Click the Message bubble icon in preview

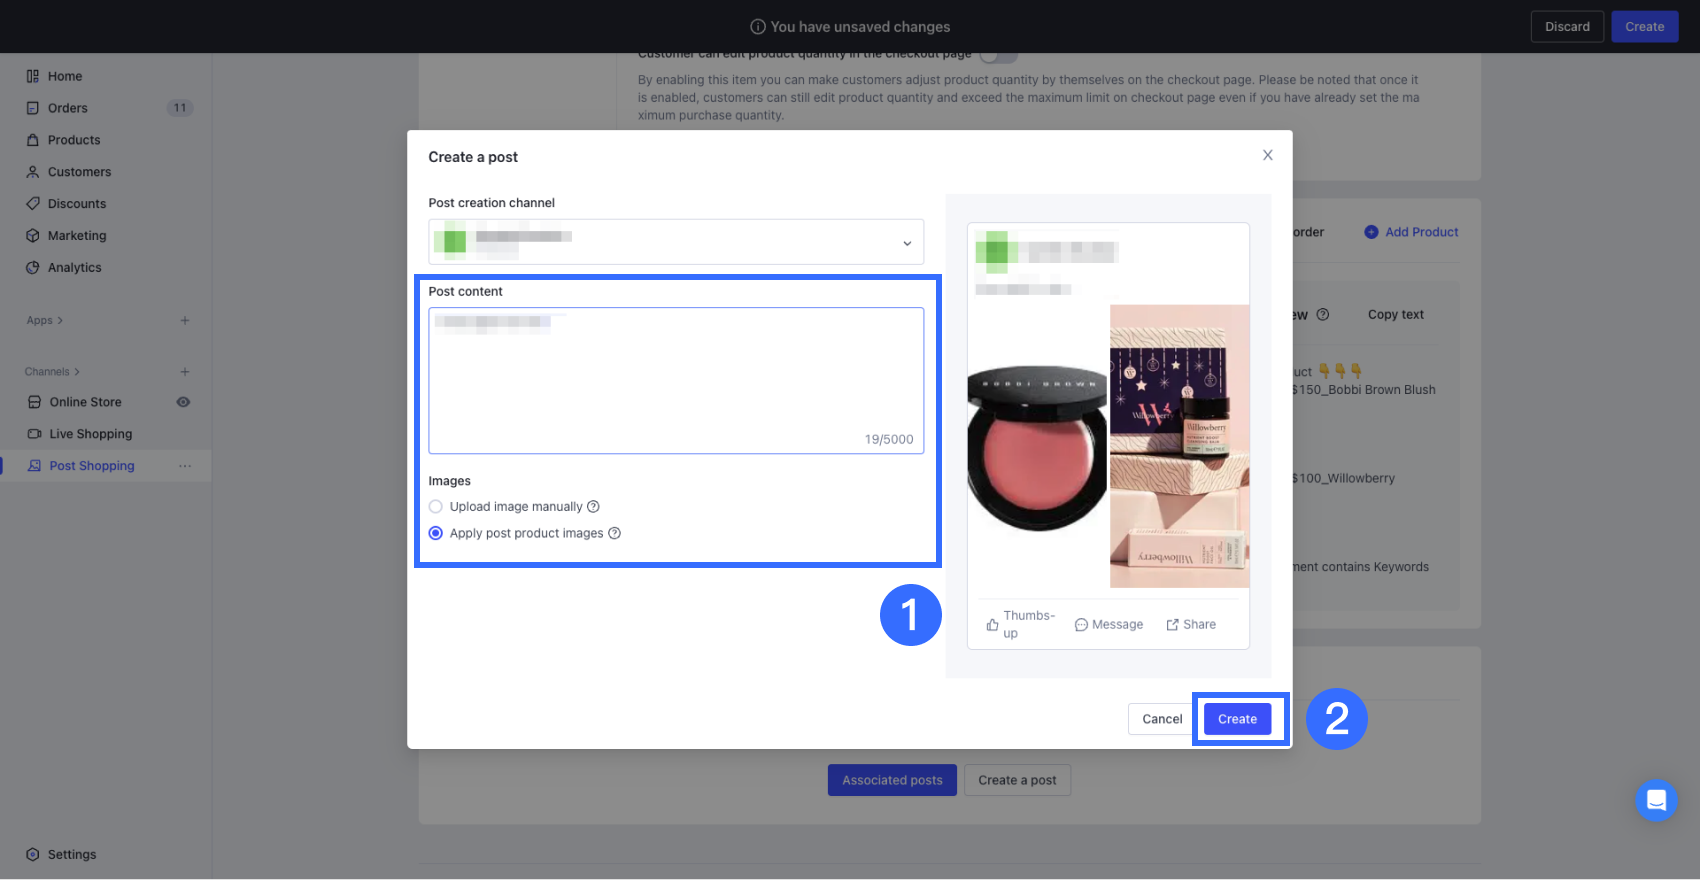coord(1081,625)
